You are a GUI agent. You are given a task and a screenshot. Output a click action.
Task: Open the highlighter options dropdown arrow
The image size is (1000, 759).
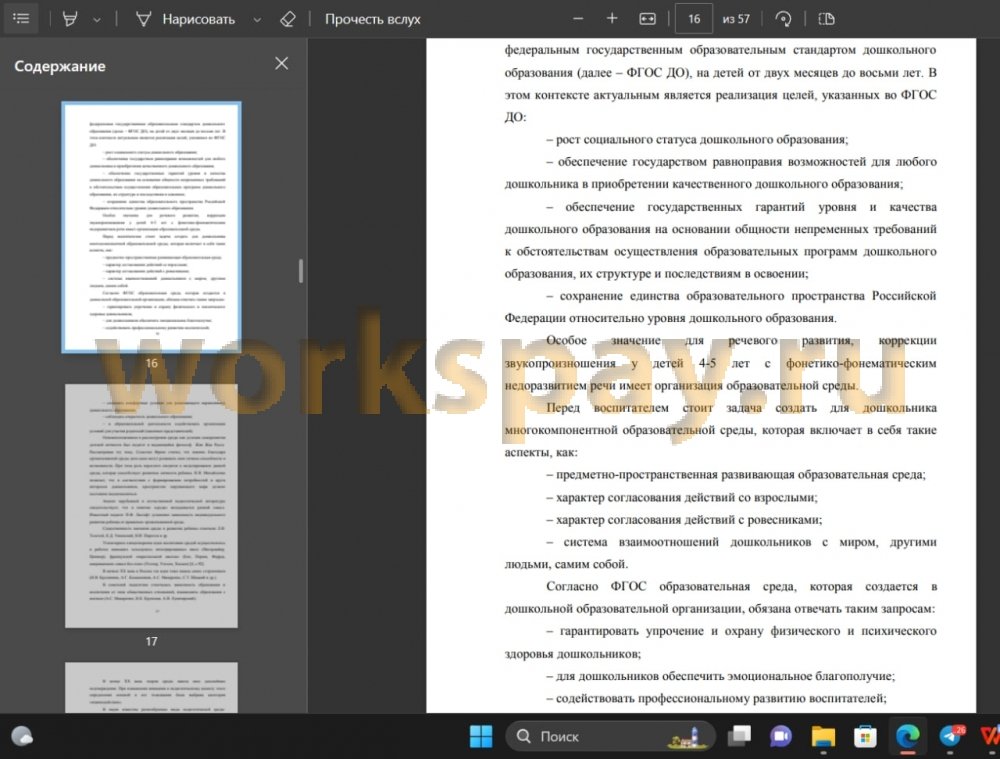tap(97, 20)
